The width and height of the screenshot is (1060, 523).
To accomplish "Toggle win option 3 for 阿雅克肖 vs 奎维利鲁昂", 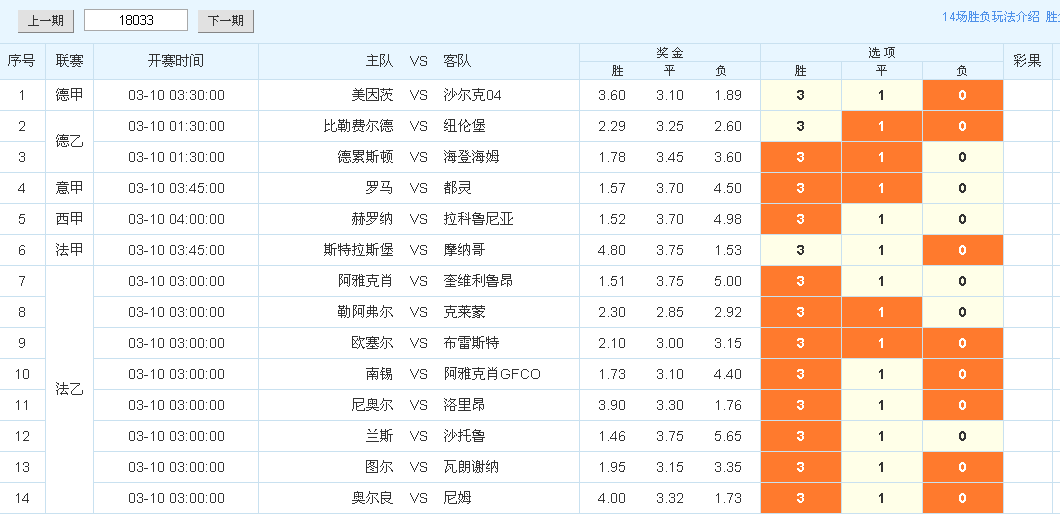I will coord(801,282).
